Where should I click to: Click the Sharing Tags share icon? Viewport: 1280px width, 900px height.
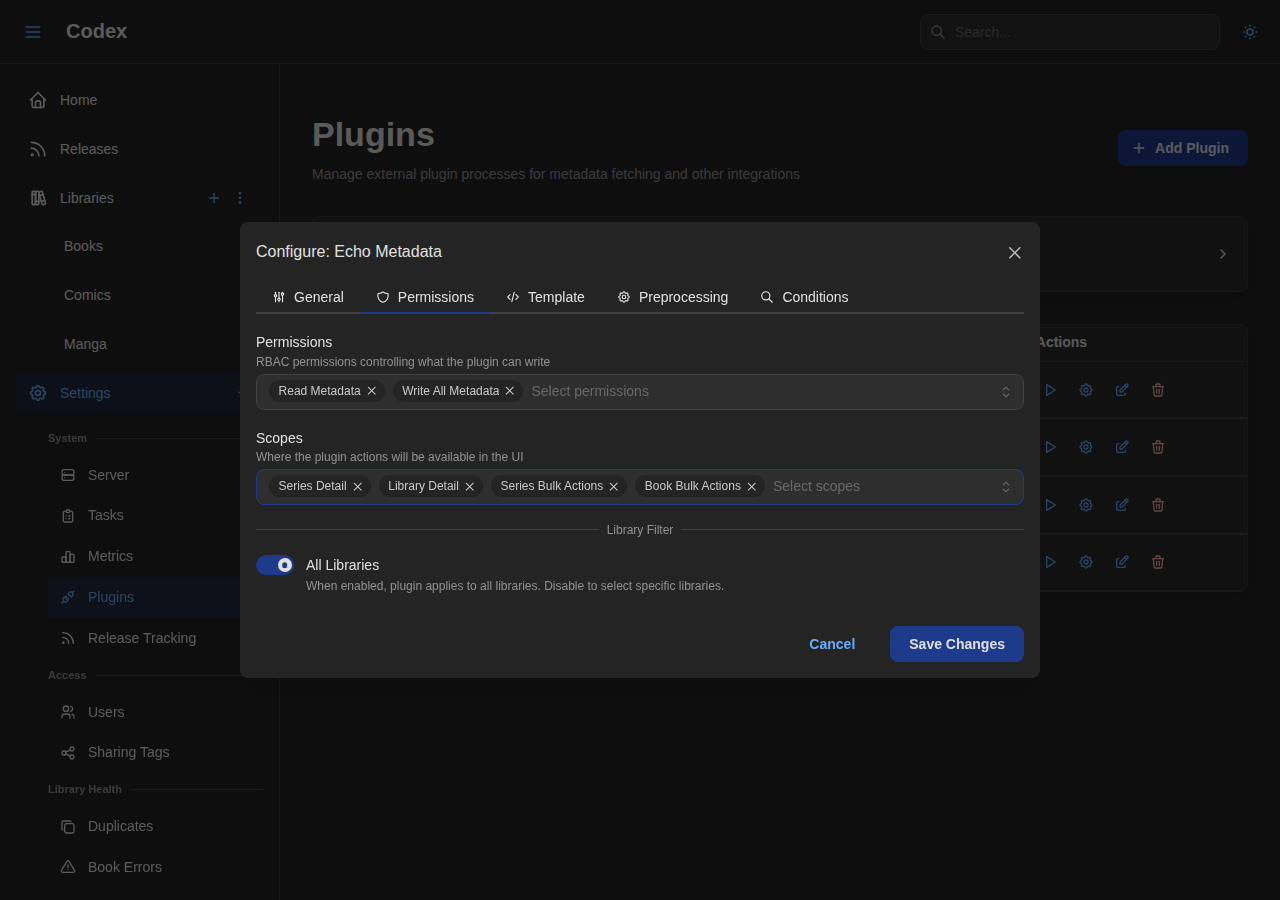click(x=68, y=752)
